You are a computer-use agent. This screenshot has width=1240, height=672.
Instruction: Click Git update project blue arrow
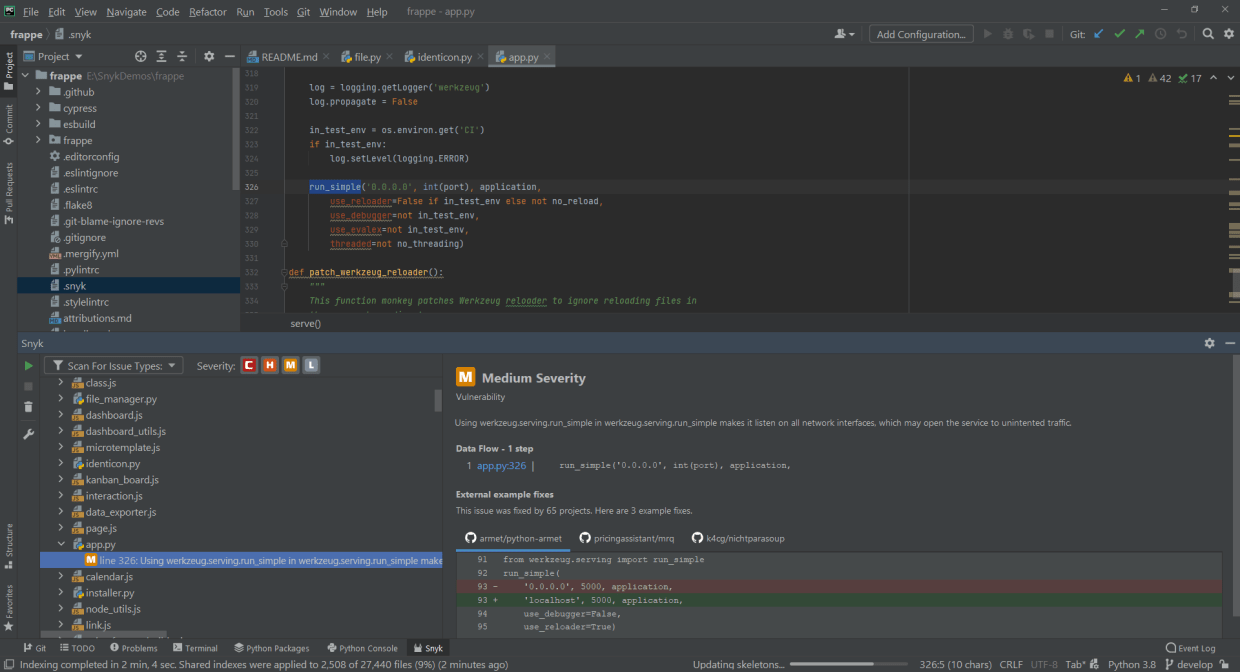pyautogui.click(x=1099, y=34)
